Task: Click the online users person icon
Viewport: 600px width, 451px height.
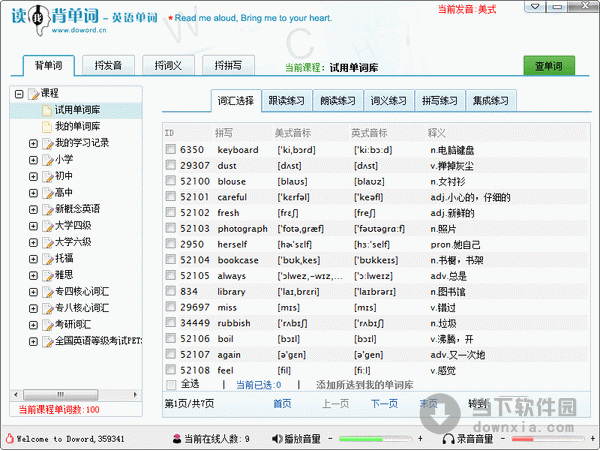Action: click(x=177, y=439)
